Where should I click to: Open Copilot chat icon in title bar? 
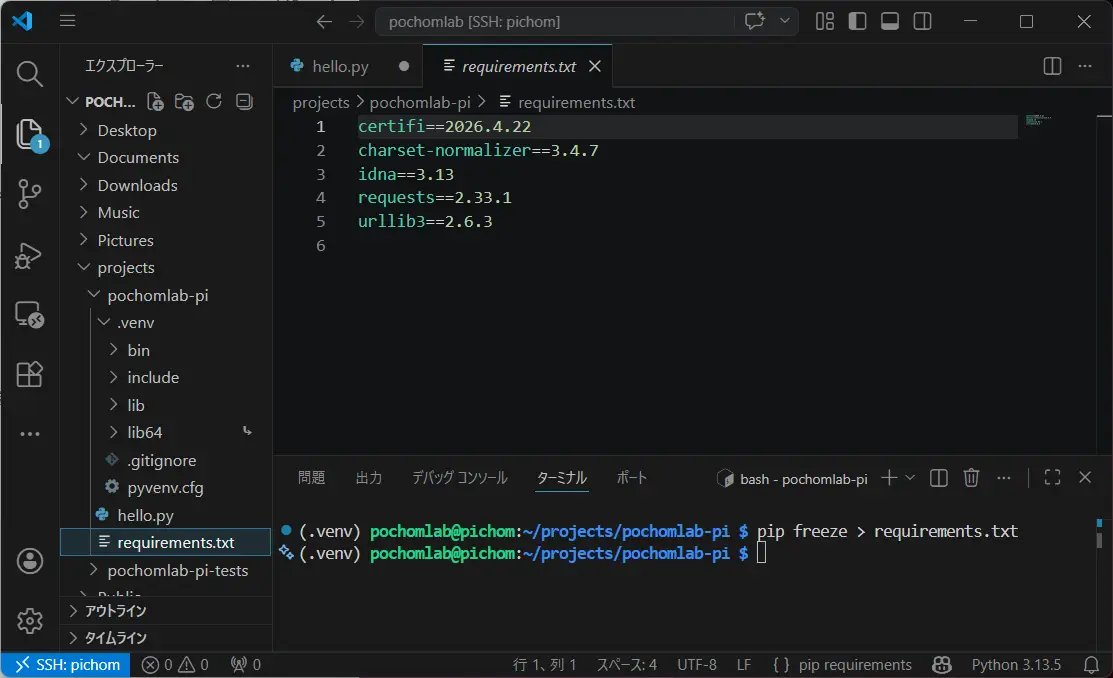755,21
